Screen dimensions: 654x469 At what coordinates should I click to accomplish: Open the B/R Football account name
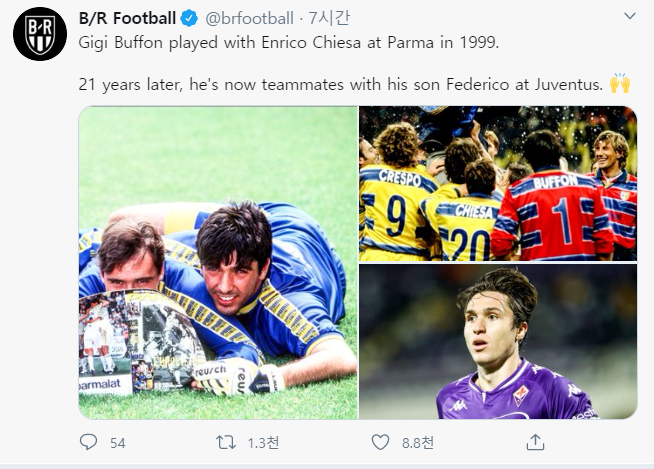click(x=126, y=18)
